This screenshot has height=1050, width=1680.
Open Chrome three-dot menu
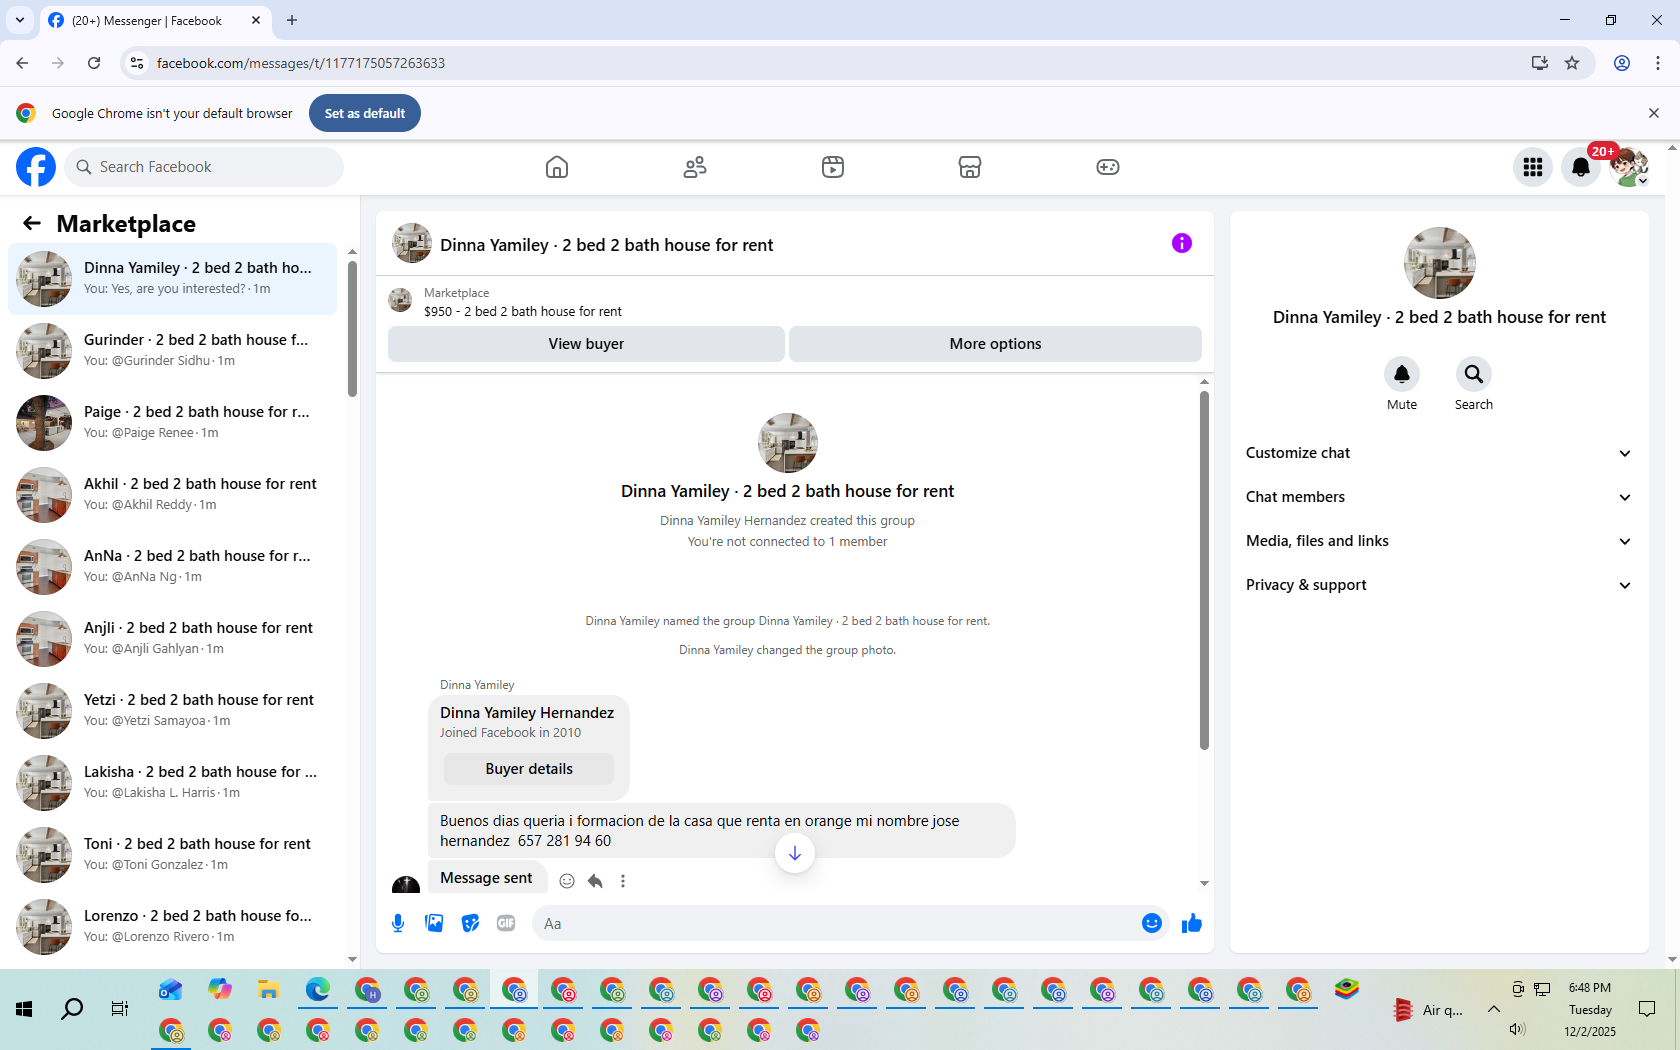tap(1658, 63)
